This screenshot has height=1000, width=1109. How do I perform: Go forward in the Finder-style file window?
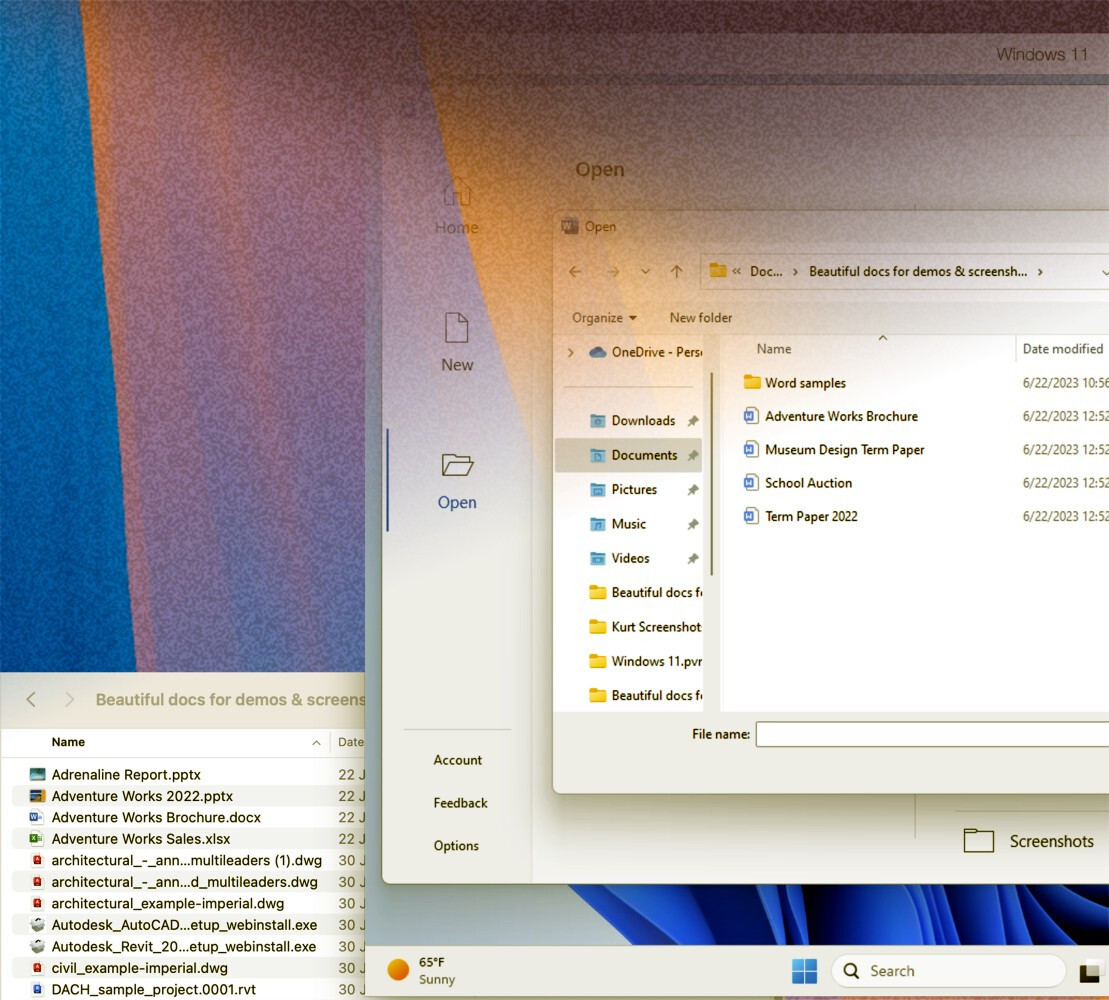(69, 699)
